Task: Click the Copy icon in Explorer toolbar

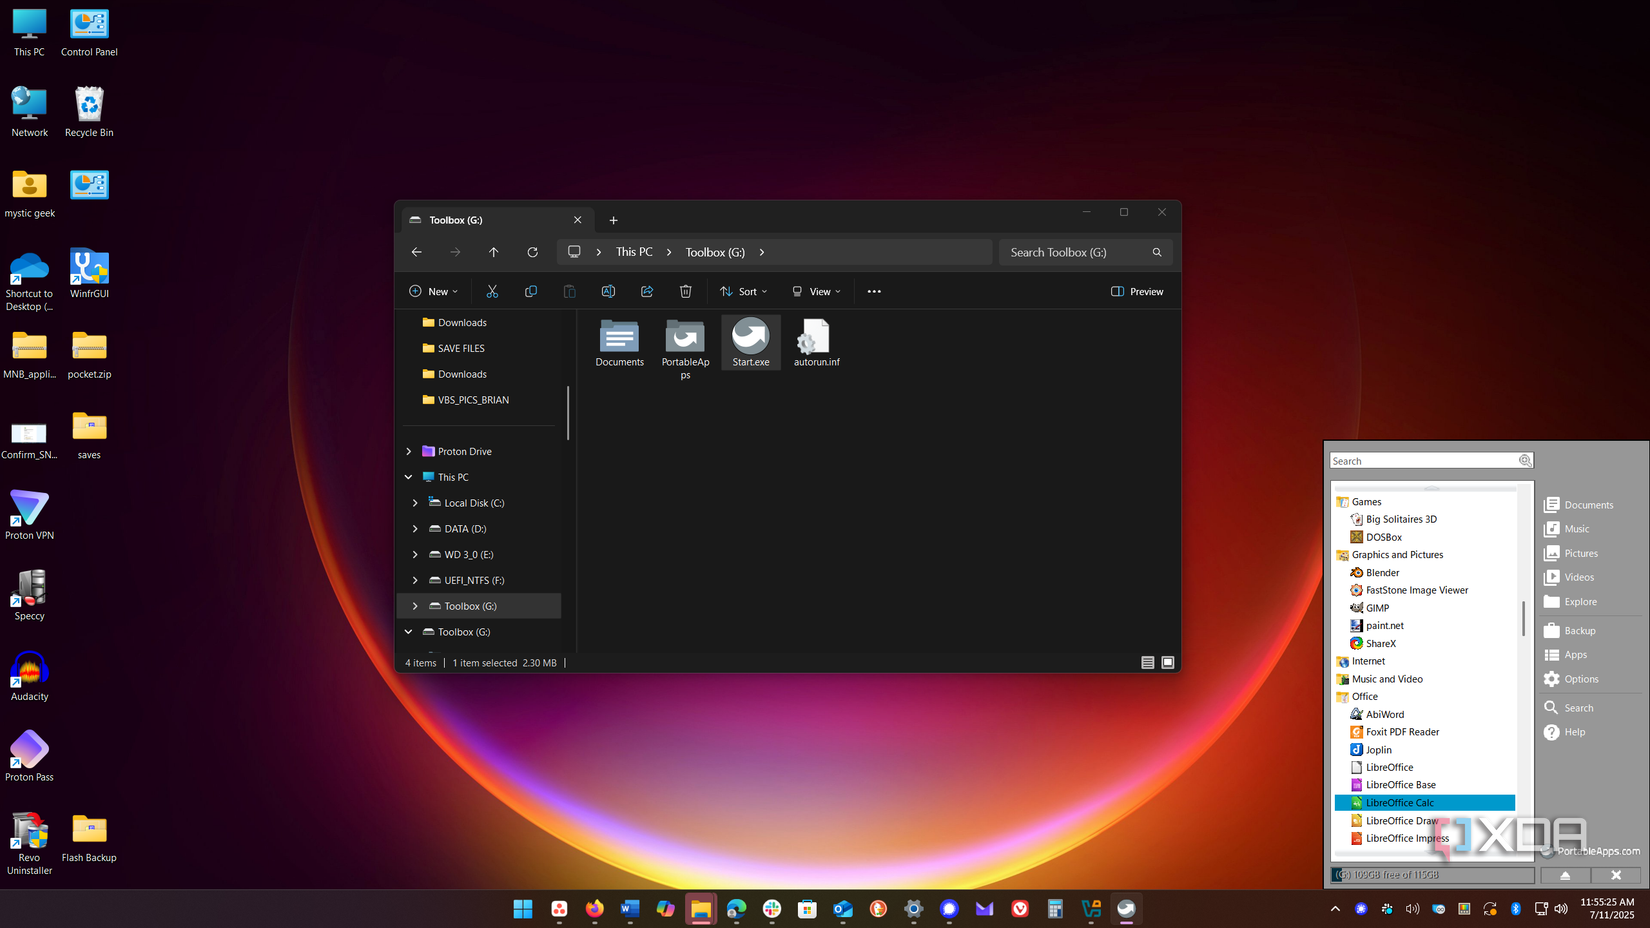Action: click(531, 291)
